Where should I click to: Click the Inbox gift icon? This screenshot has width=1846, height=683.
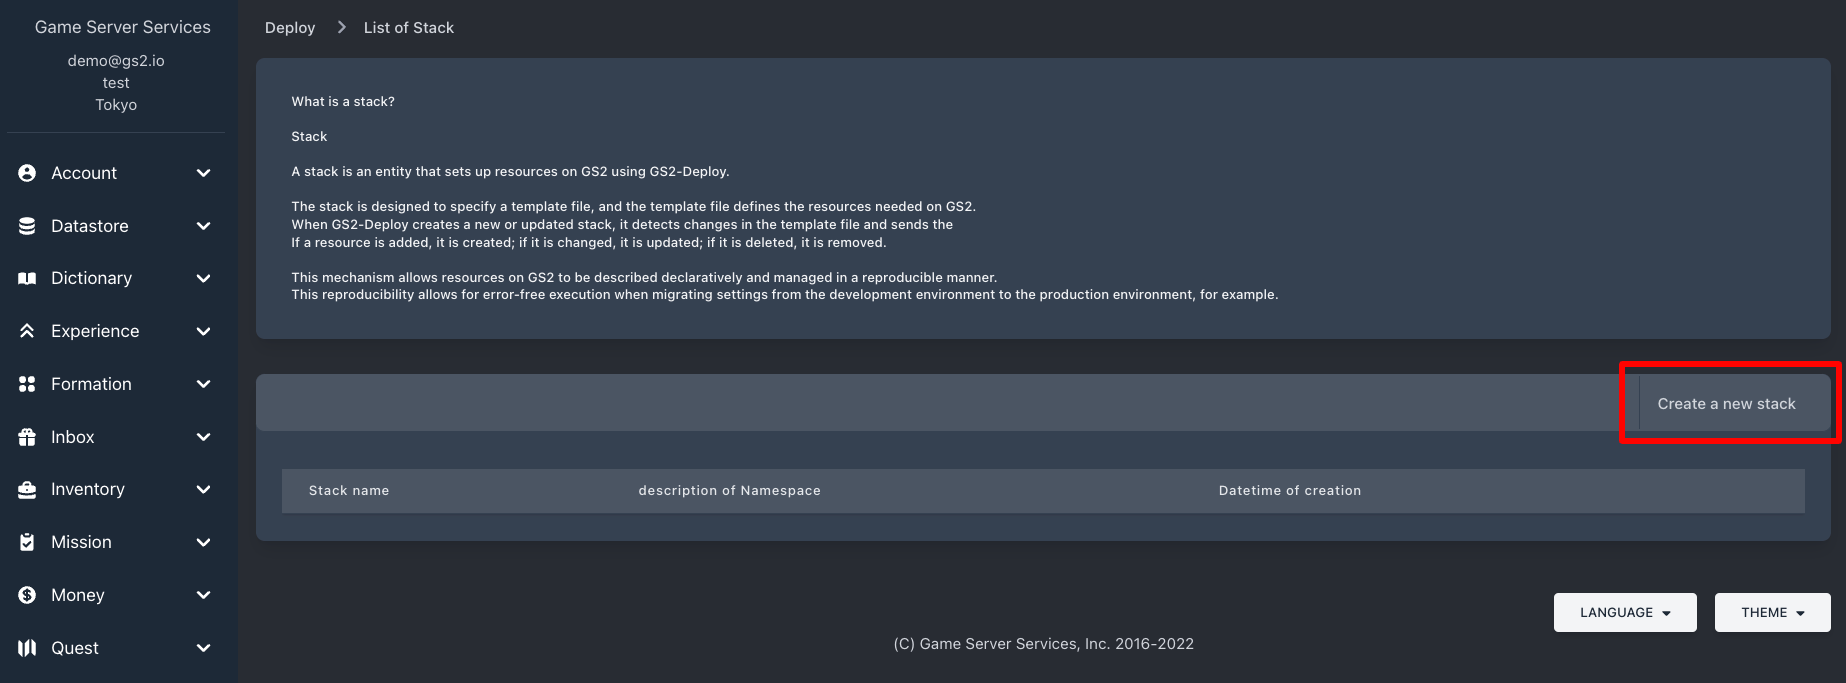point(27,437)
